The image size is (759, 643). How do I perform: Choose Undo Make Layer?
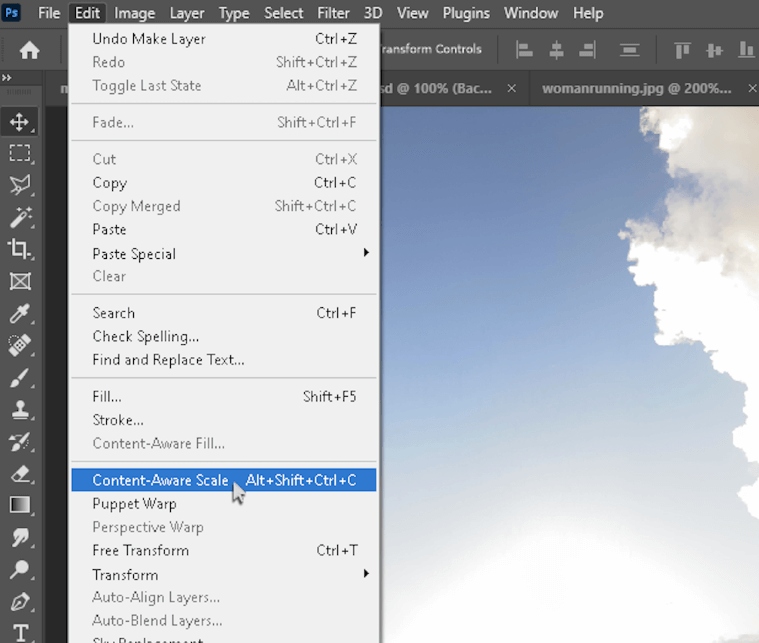click(x=224, y=39)
